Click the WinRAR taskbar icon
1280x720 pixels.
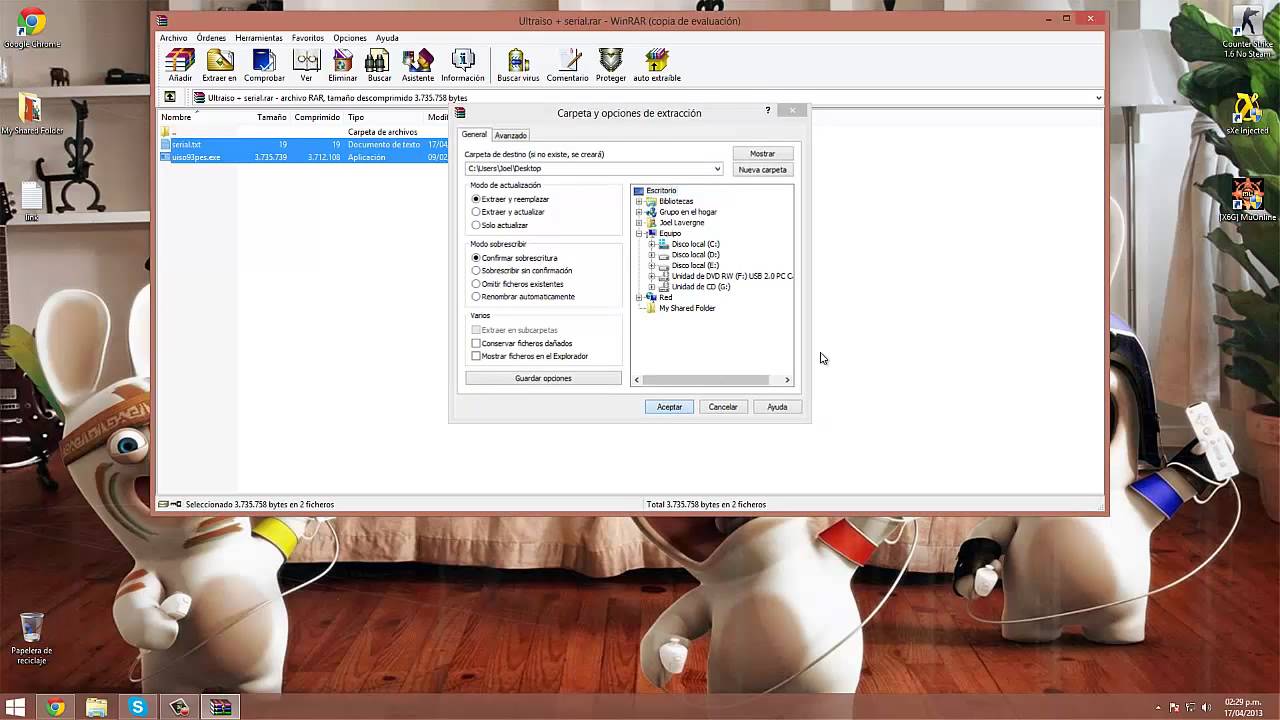220,707
